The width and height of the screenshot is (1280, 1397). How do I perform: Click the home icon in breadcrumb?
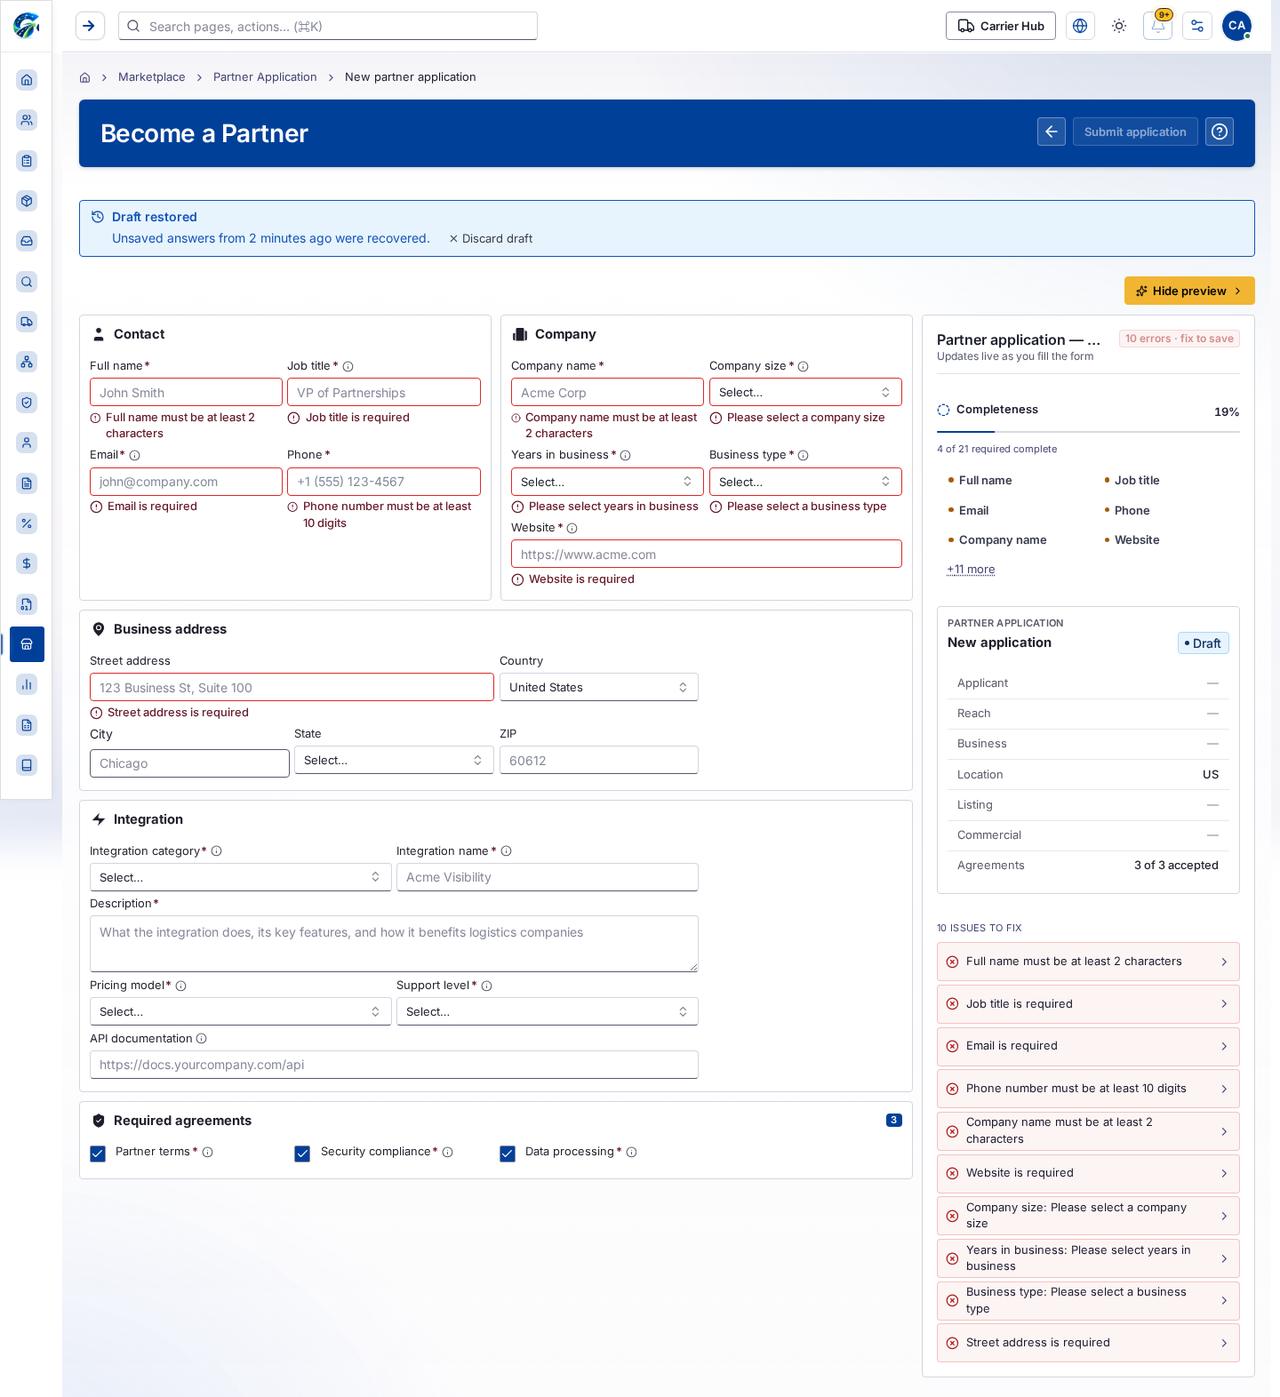[x=85, y=77]
